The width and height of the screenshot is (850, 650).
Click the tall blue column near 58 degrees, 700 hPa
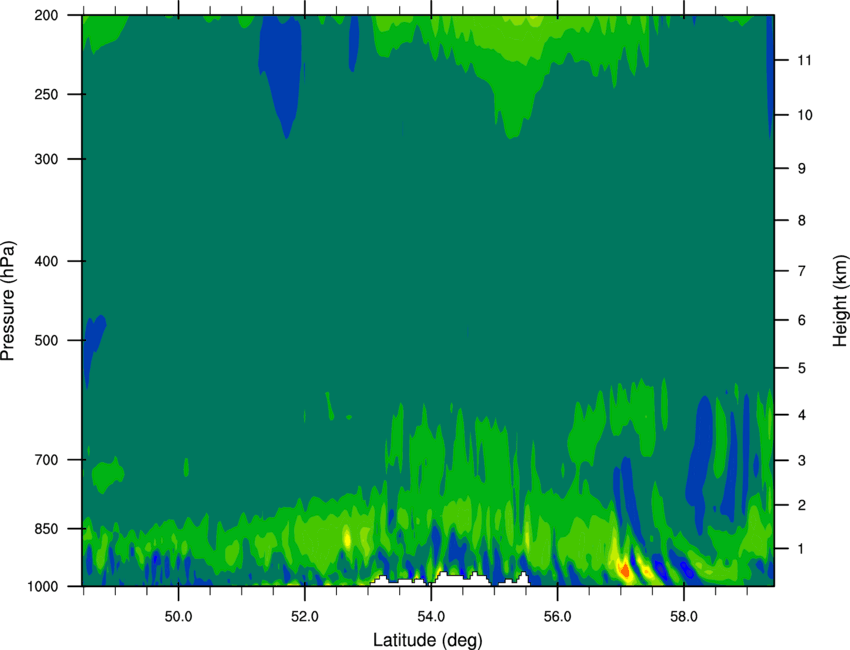699,461
